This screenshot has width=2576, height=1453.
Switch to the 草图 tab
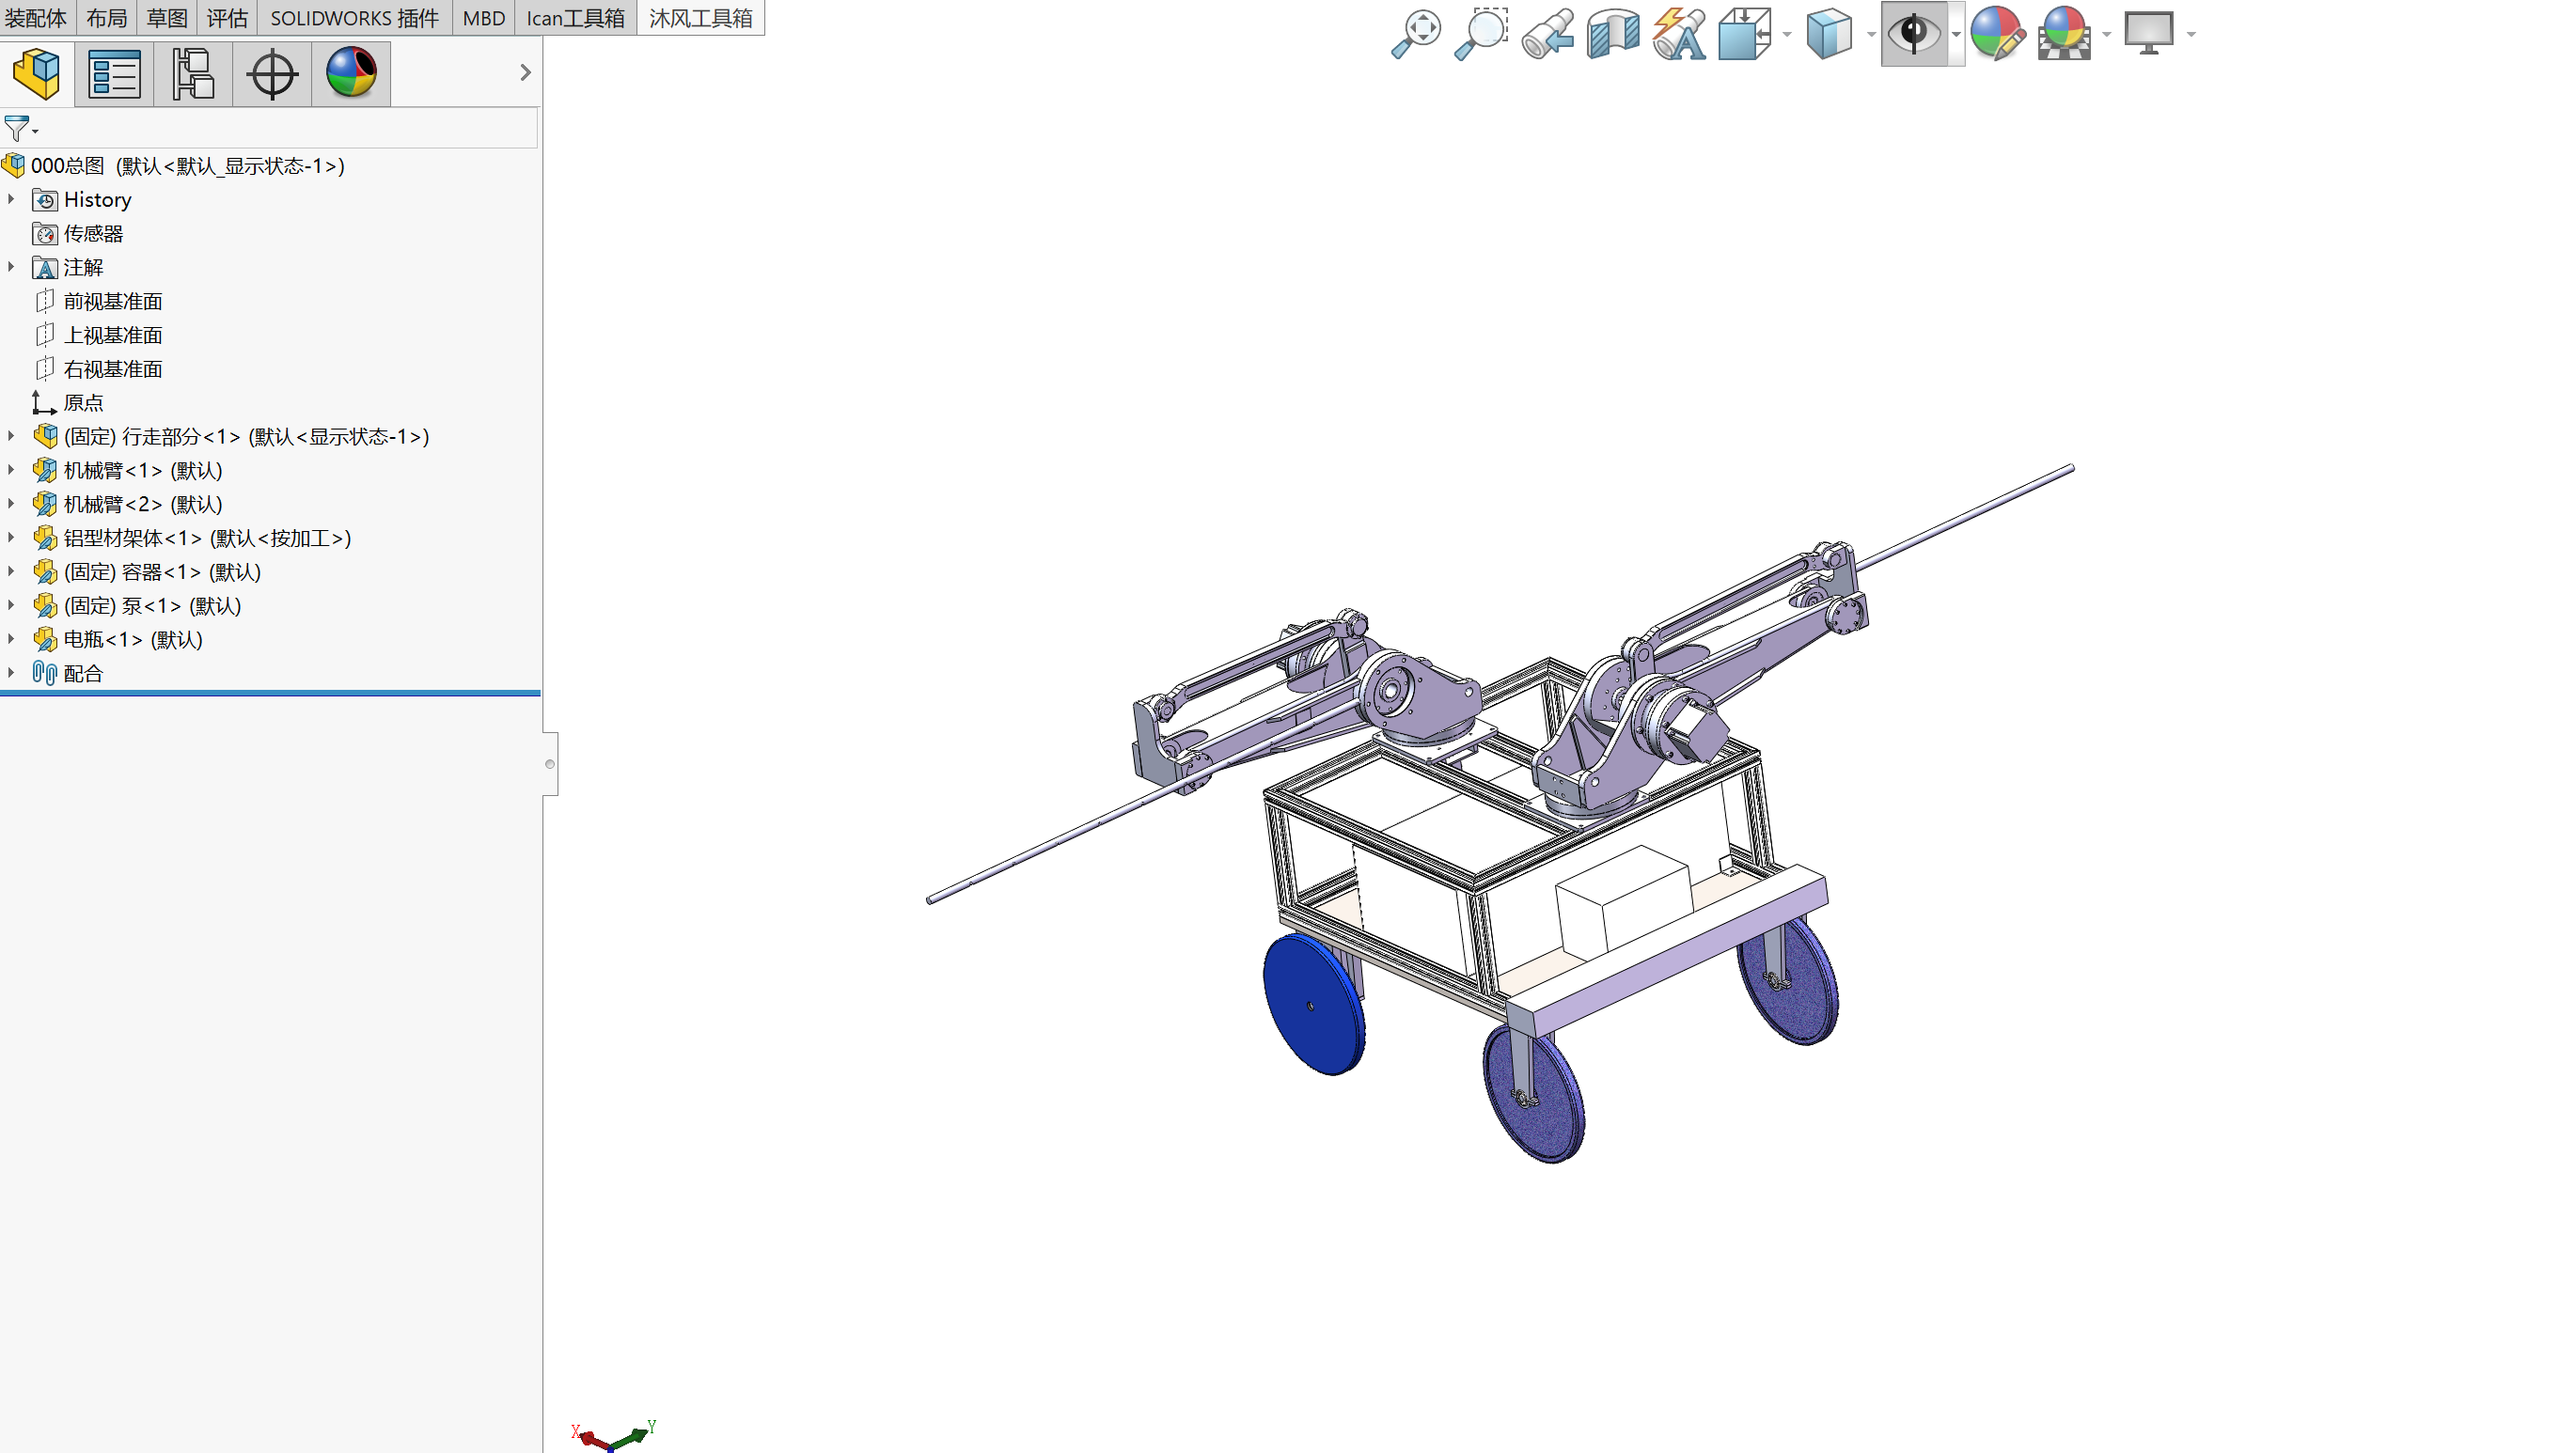(x=166, y=18)
